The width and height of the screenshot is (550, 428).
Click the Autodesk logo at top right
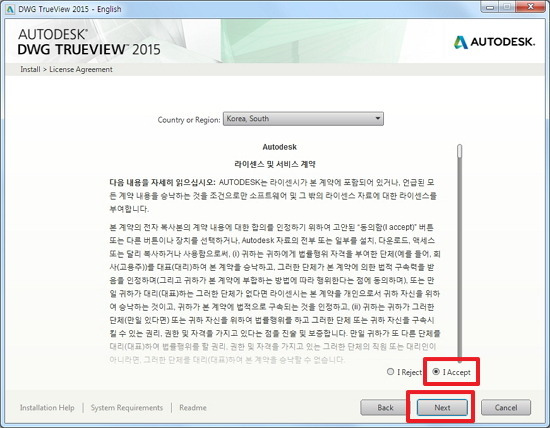[494, 42]
